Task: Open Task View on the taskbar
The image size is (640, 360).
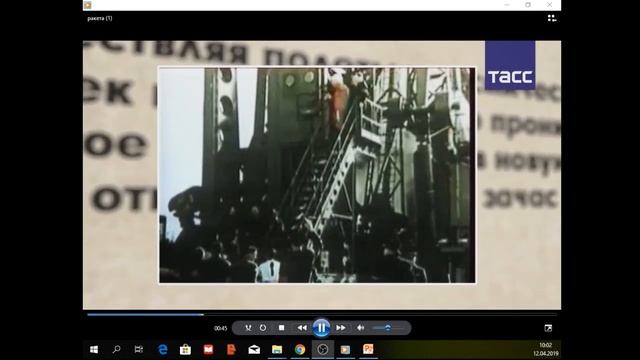Action: (139, 349)
